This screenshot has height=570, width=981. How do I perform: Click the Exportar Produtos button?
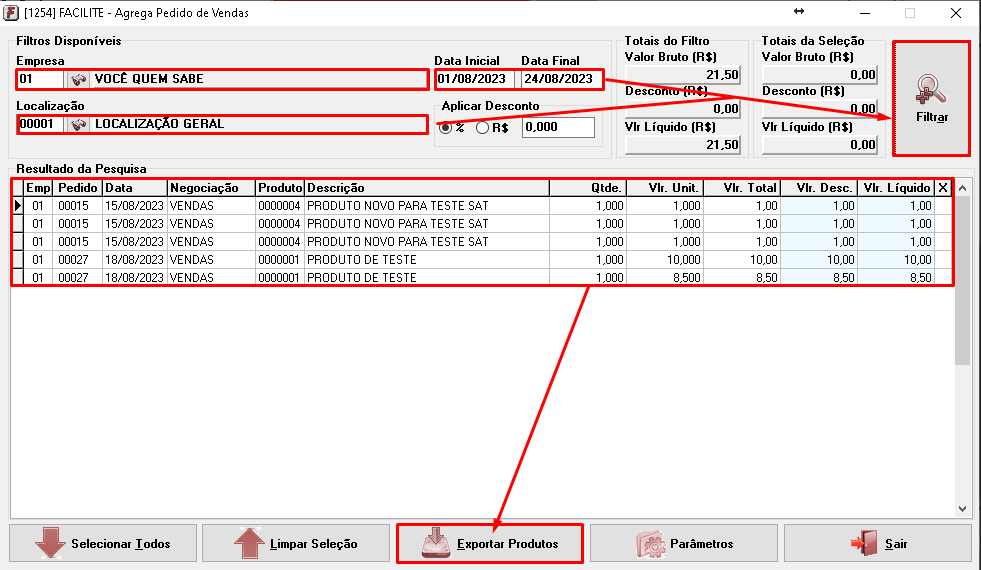tap(490, 544)
